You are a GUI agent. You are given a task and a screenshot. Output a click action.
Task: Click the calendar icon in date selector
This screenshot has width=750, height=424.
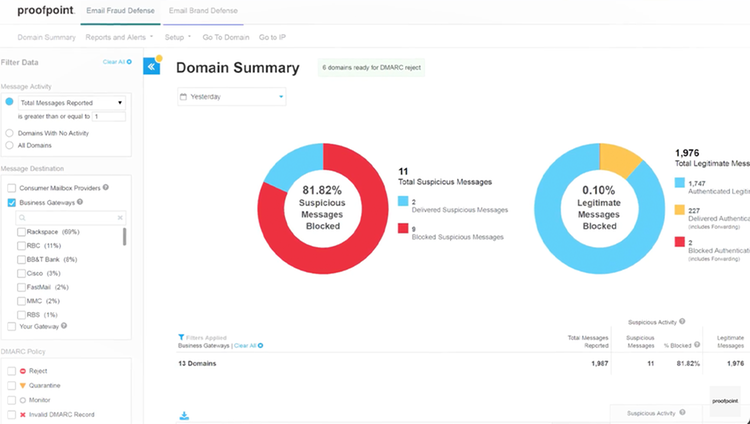pos(183,97)
